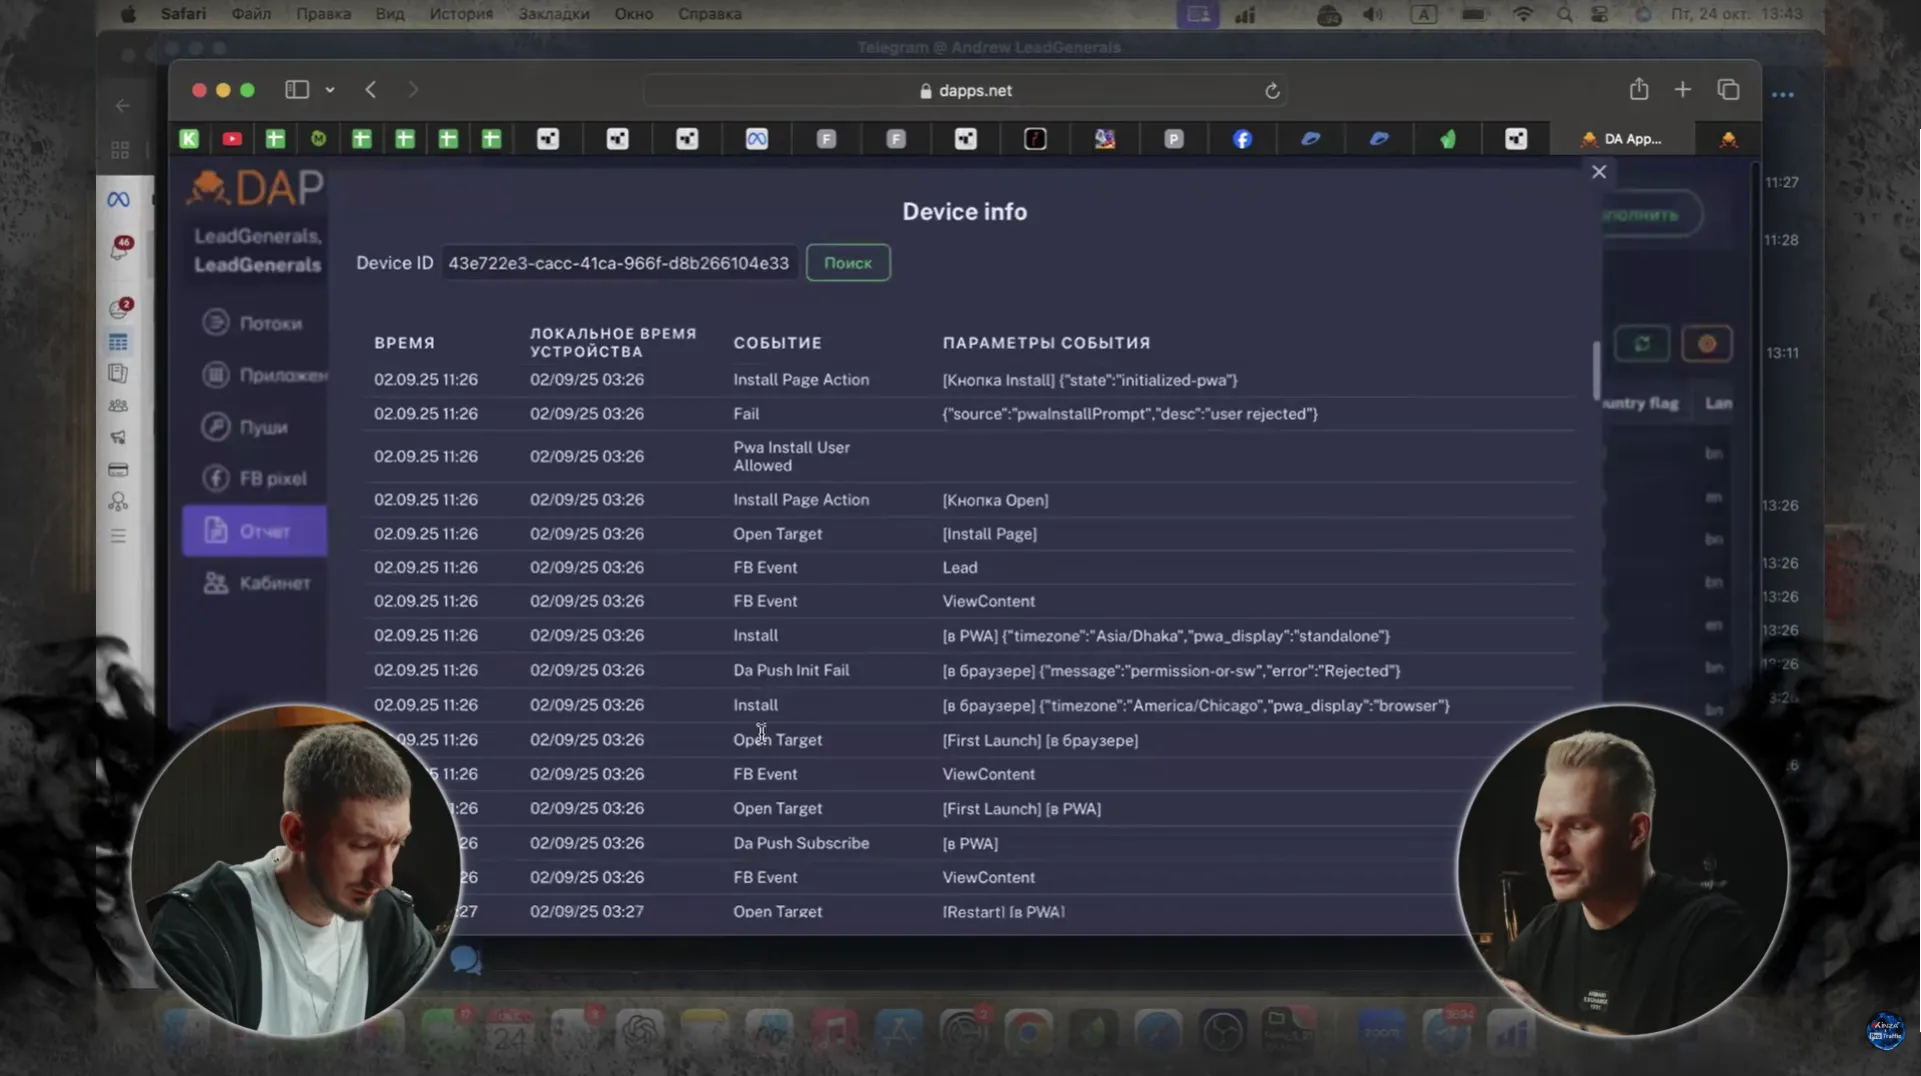
Task: Select Отчет in the sidebar
Action: (254, 531)
